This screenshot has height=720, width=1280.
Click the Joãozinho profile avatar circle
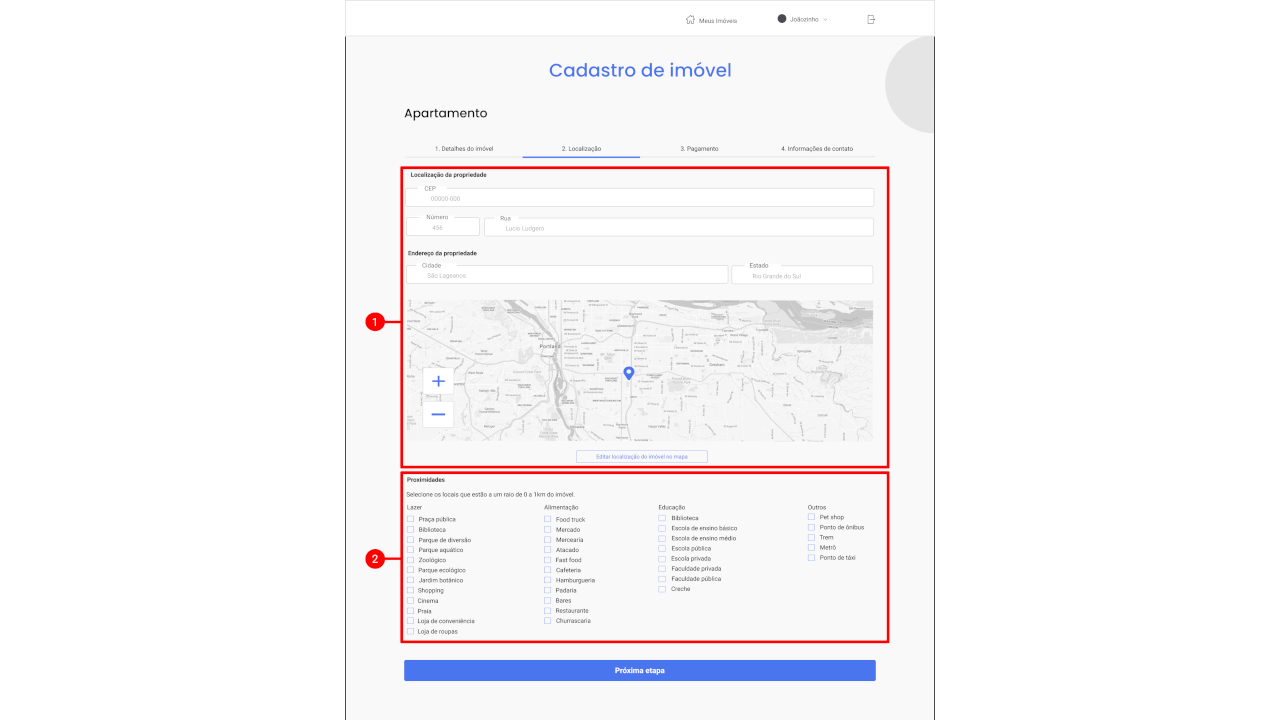[782, 19]
